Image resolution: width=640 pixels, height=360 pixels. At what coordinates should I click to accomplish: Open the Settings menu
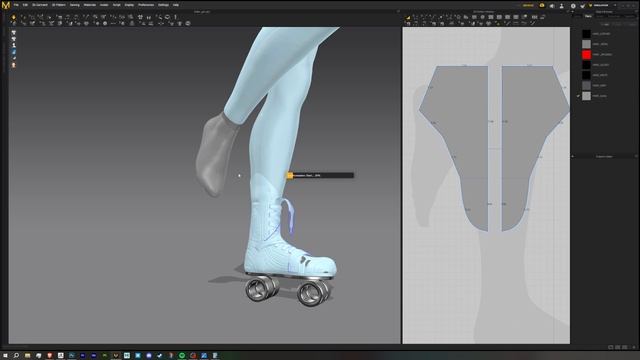(163, 5)
